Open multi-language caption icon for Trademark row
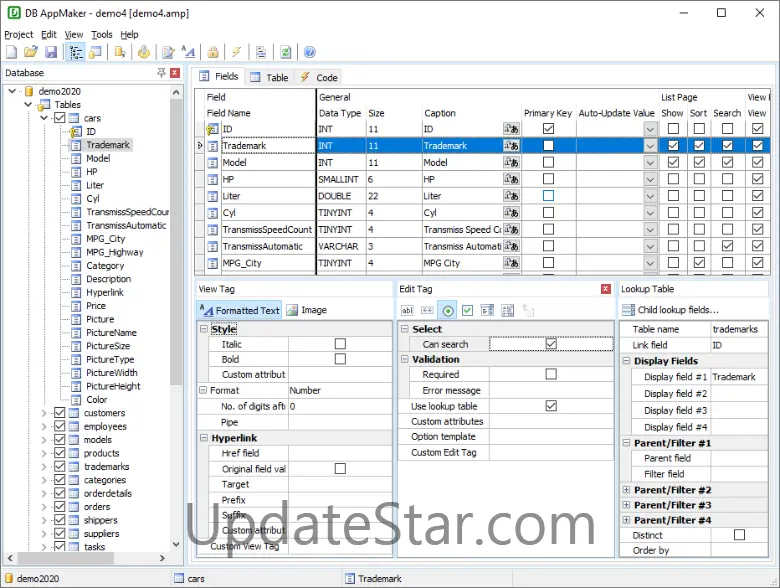Image resolution: width=780 pixels, height=588 pixels. 511,146
